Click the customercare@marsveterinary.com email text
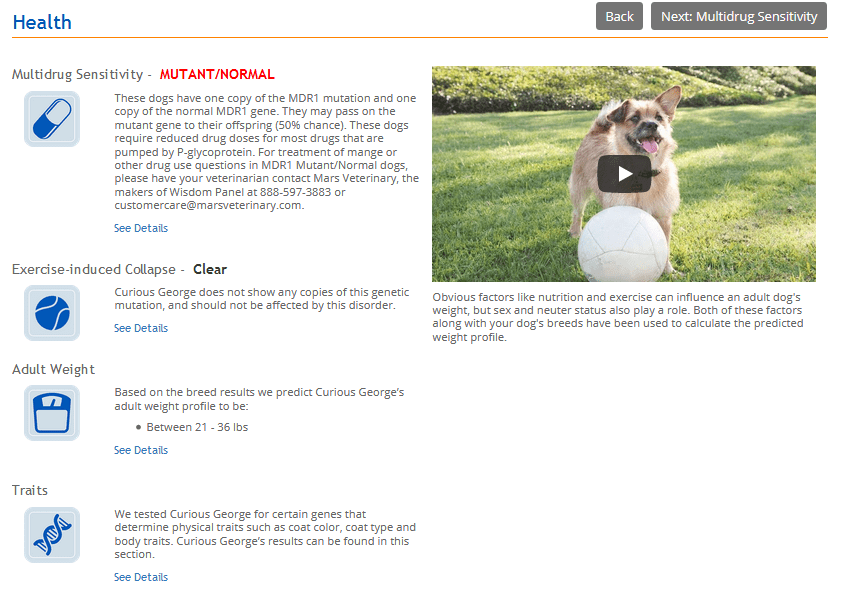Viewport: 849px width, 599px height. [209, 205]
